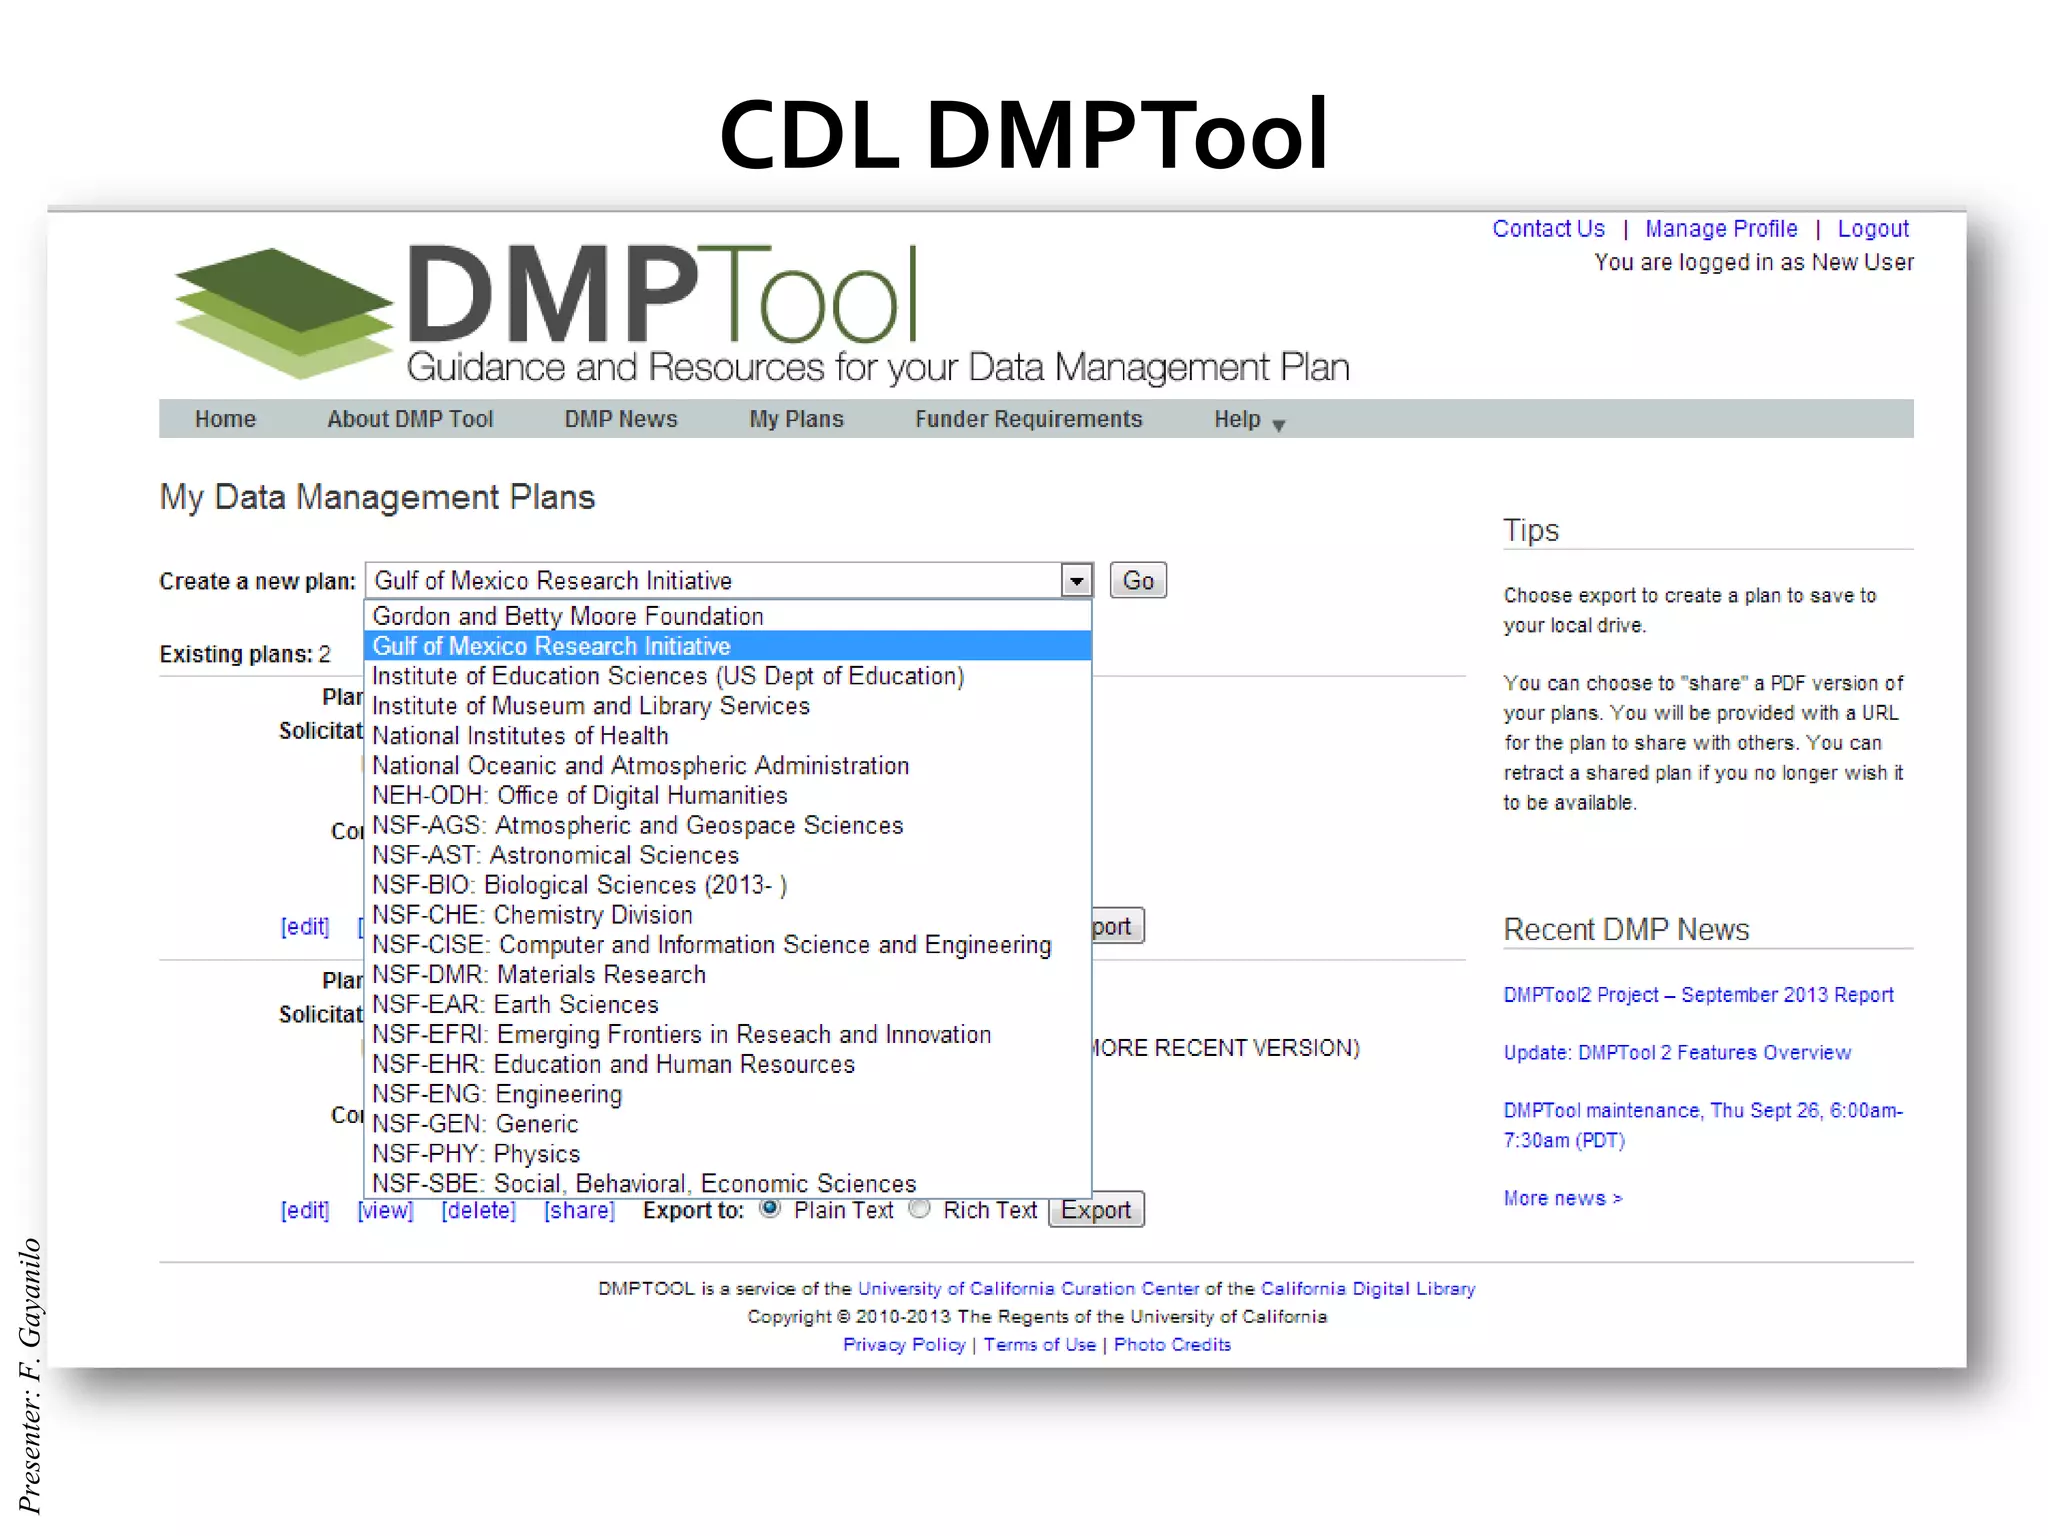Choose NSF-EFRI Emerging Frontiers option
Viewport: 2048px width, 1536px height.
pyautogui.click(x=728, y=1034)
